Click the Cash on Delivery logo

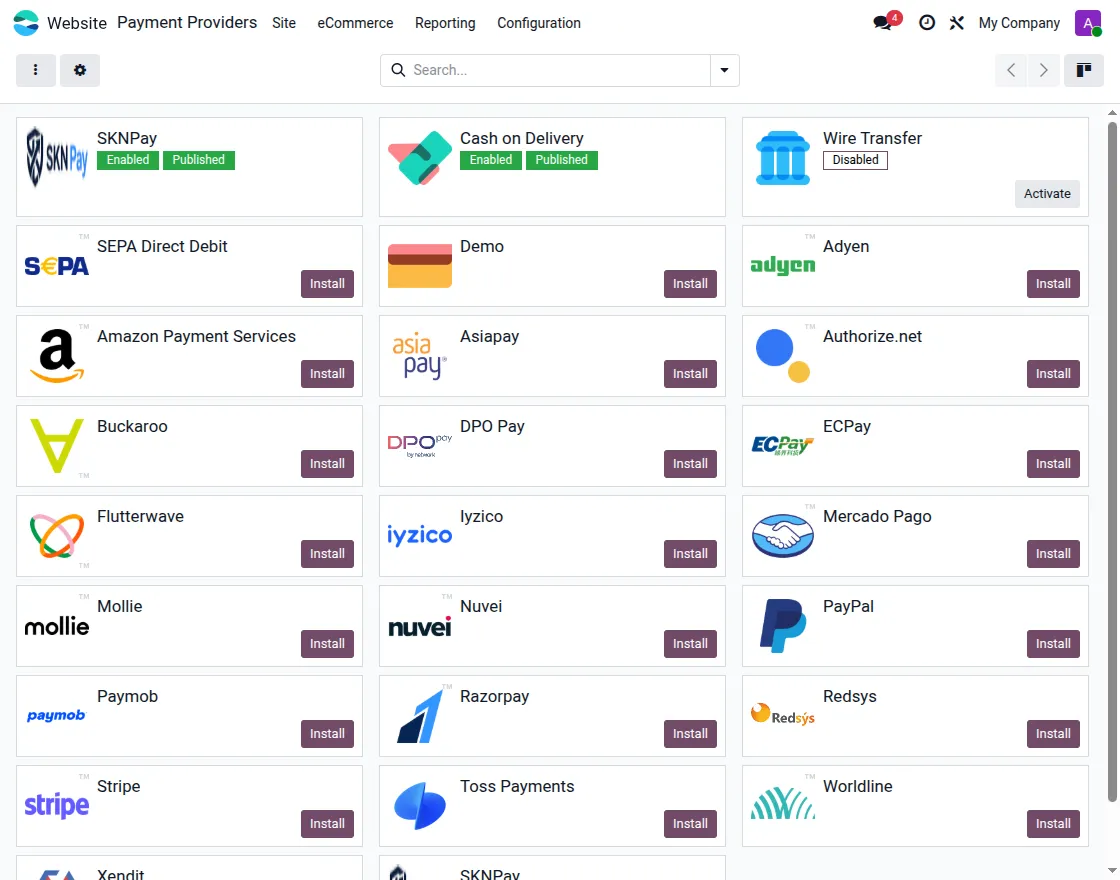pos(420,157)
